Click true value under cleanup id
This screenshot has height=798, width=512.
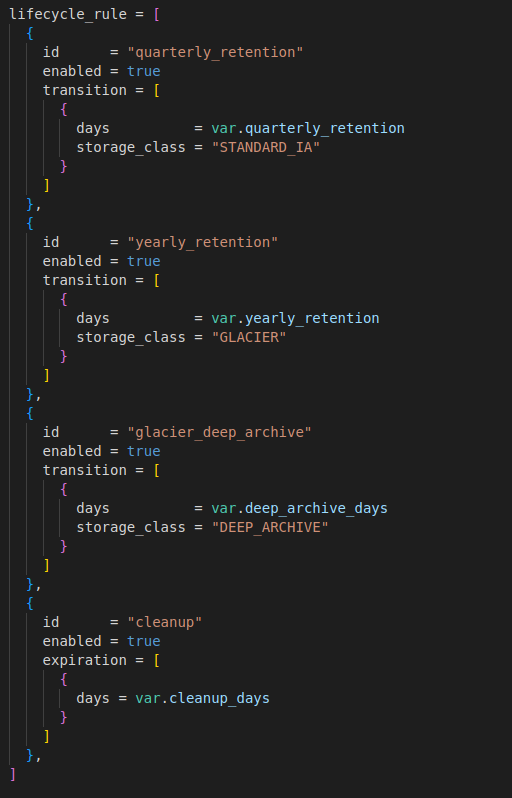point(144,641)
